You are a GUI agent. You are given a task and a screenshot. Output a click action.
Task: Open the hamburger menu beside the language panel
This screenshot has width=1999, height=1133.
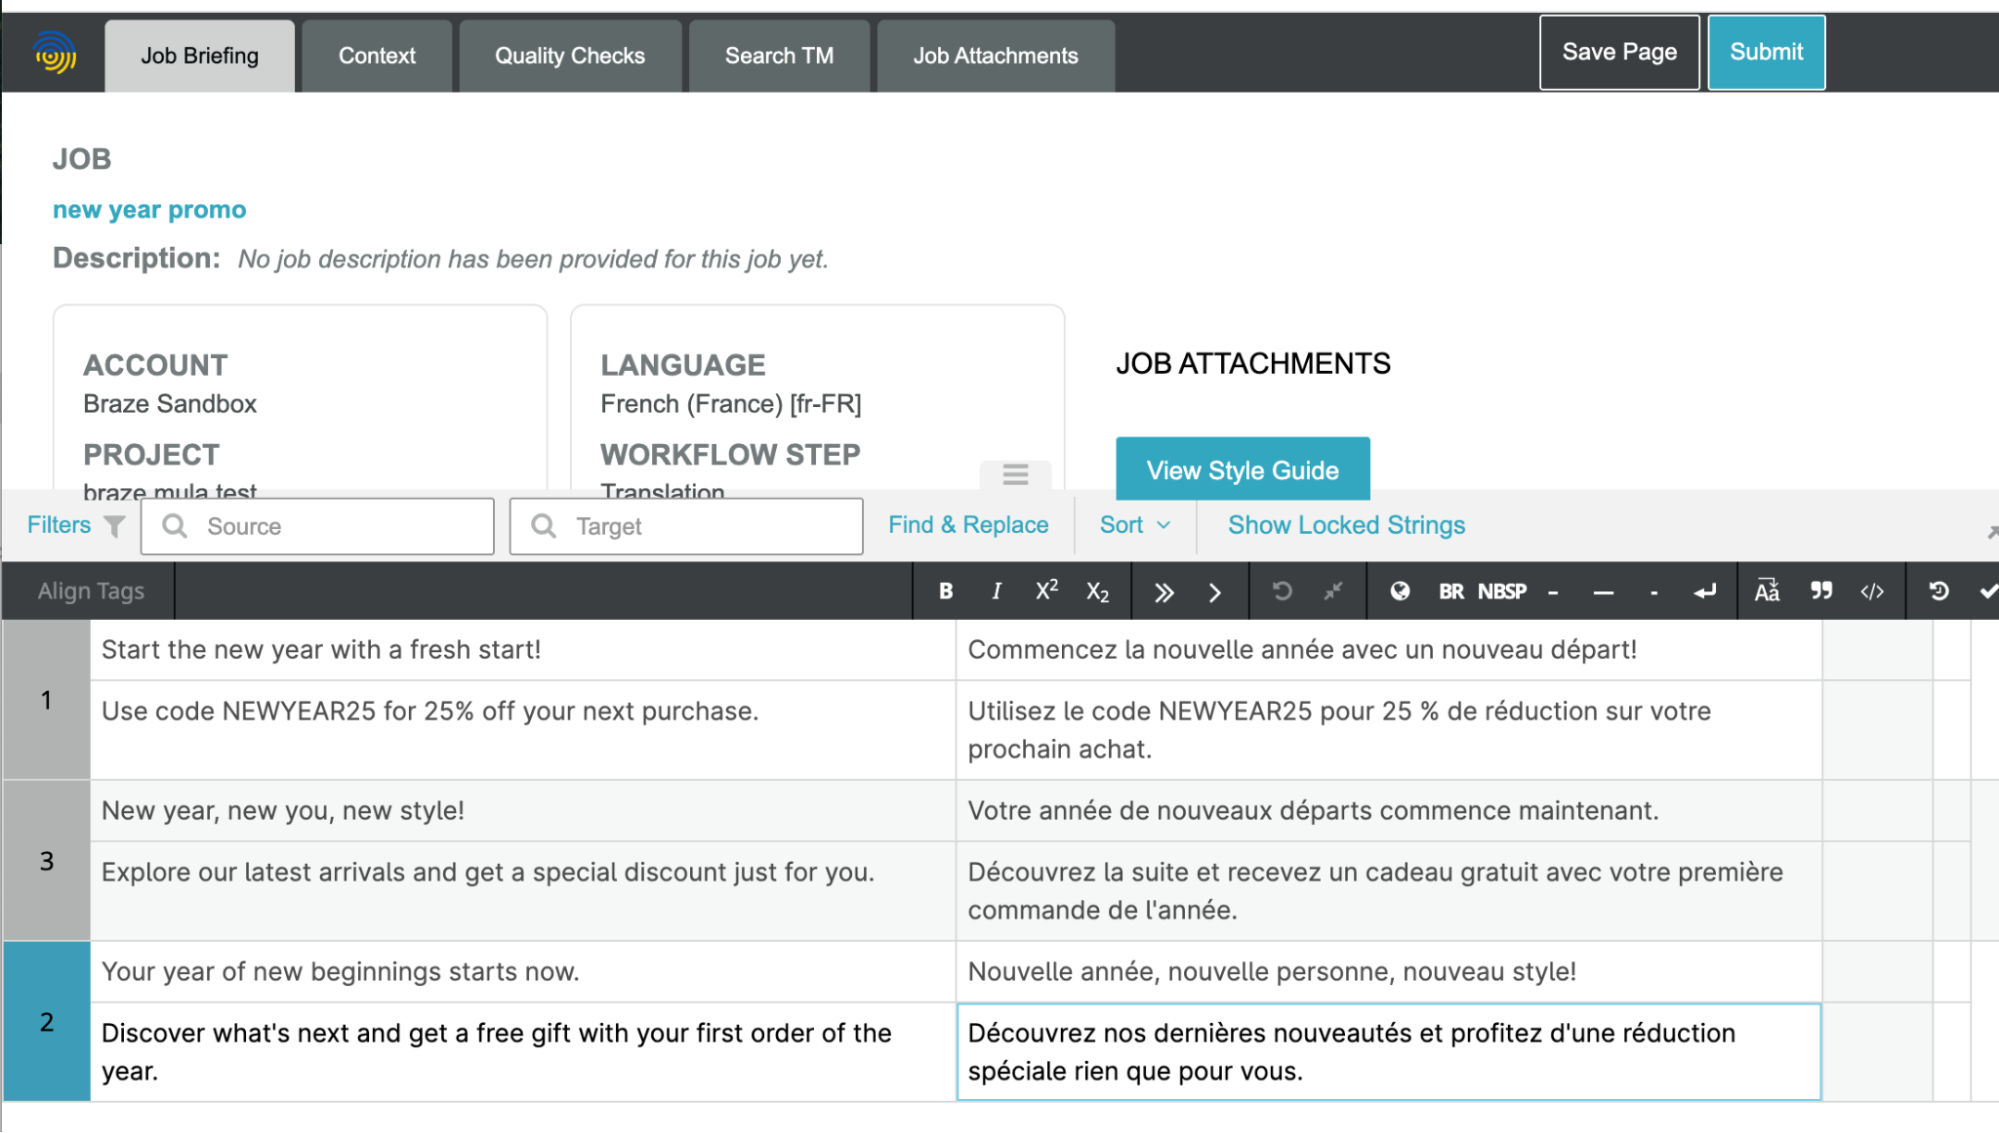tap(1015, 475)
